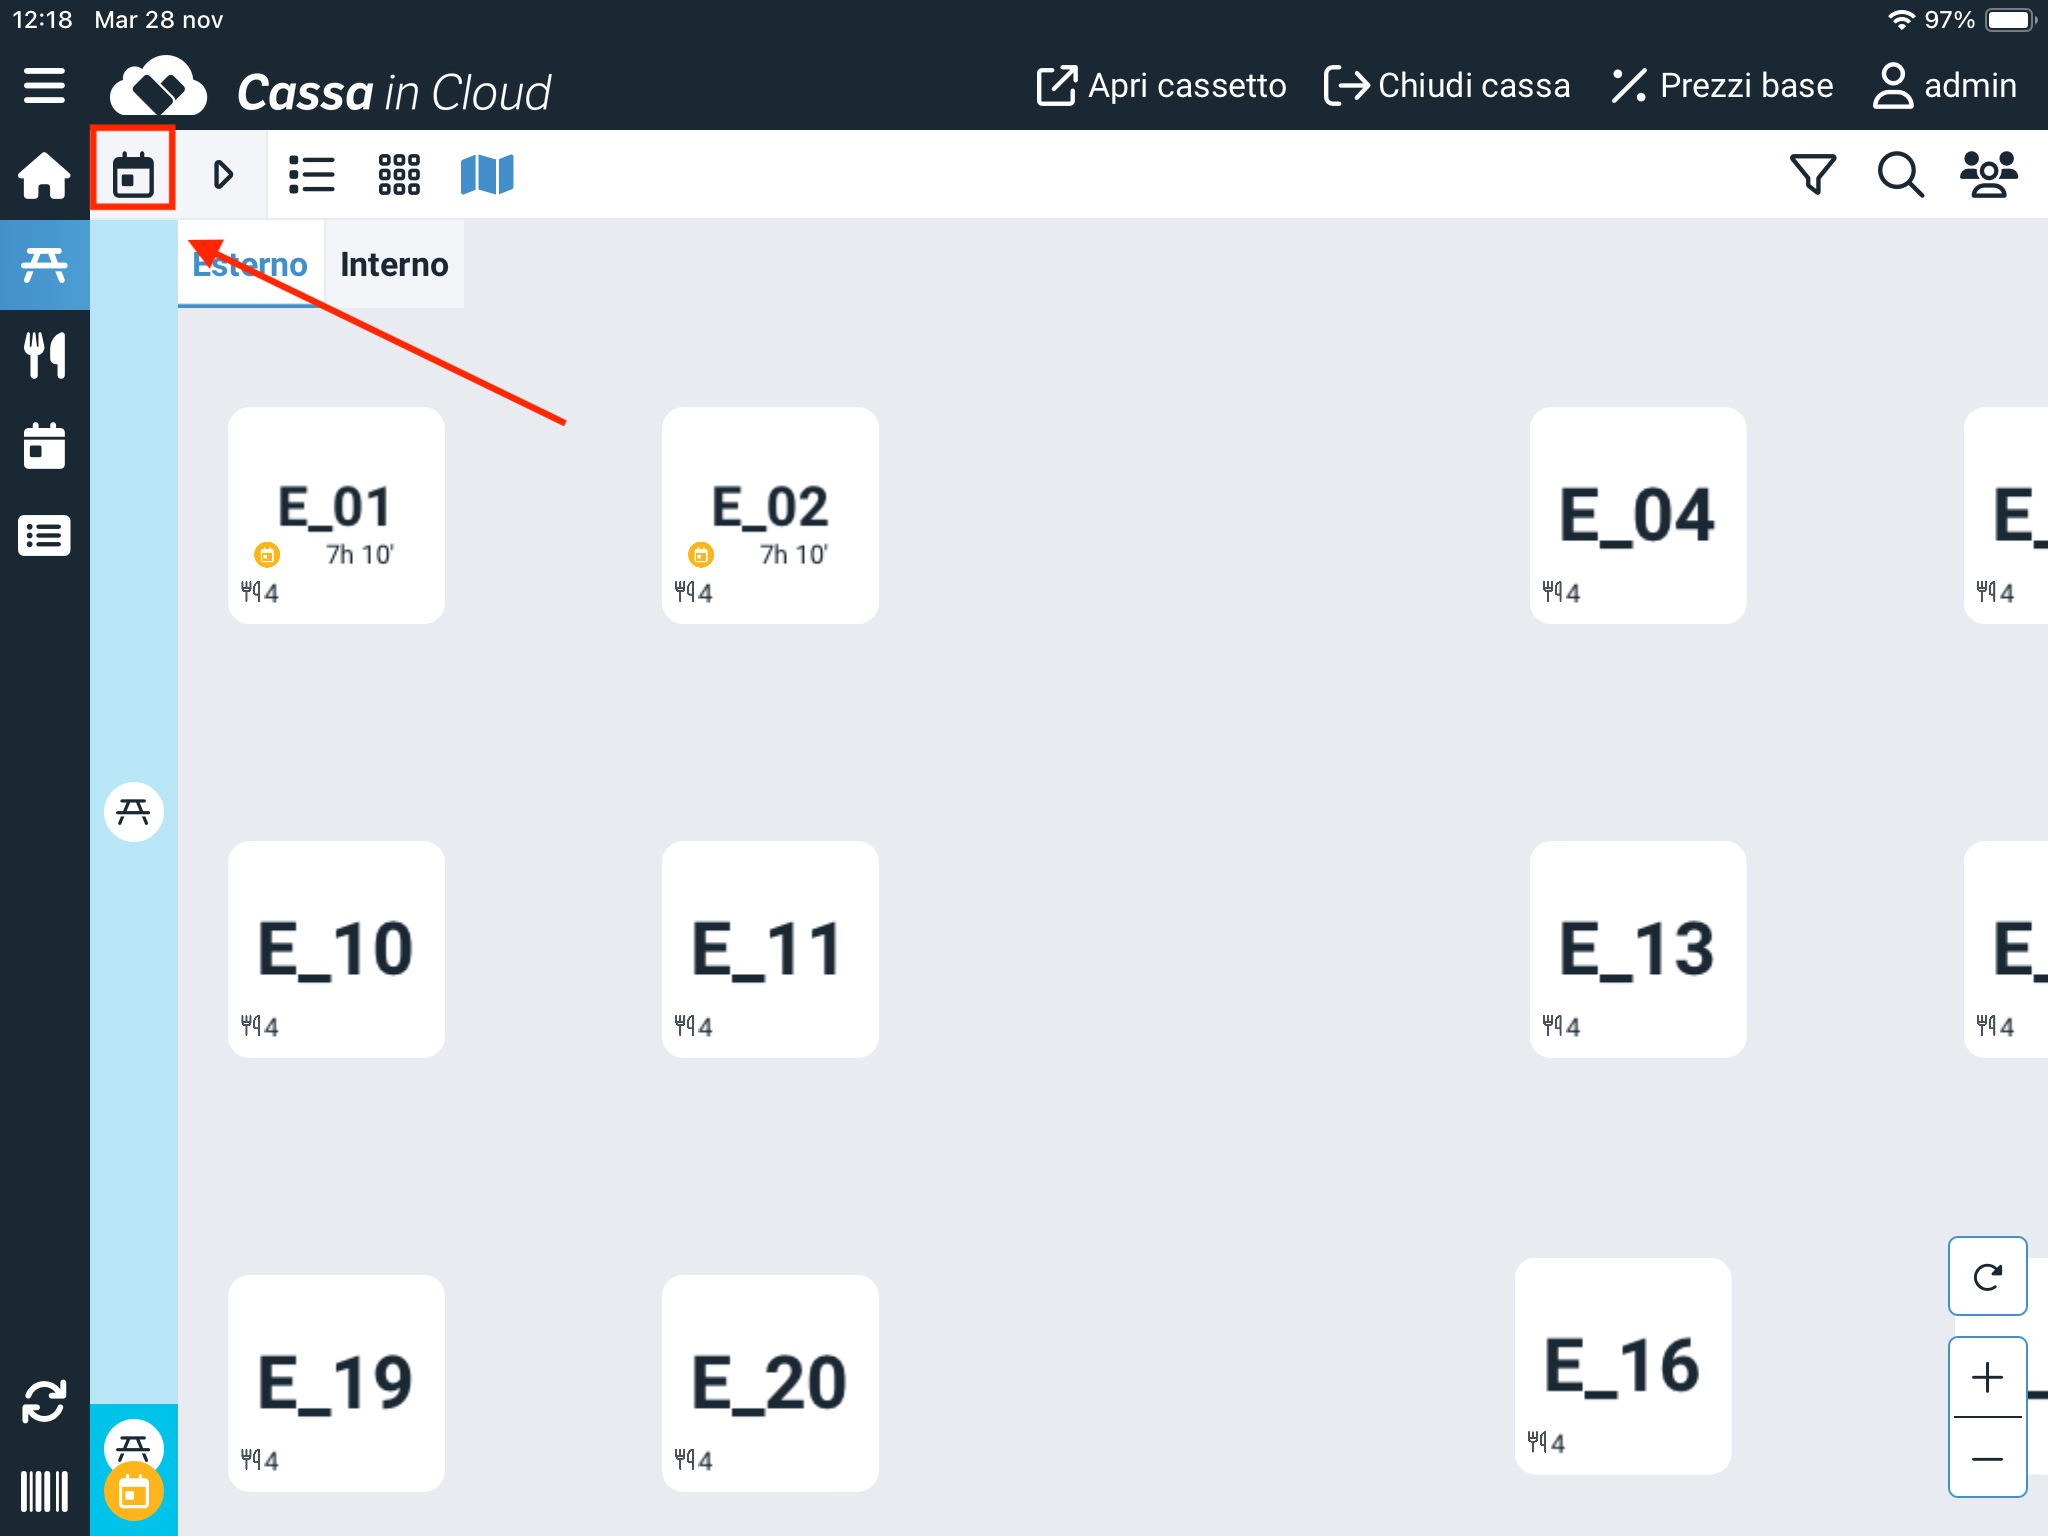Viewport: 2048px width, 1536px height.
Task: Click Apri cassetto button
Action: click(1161, 86)
